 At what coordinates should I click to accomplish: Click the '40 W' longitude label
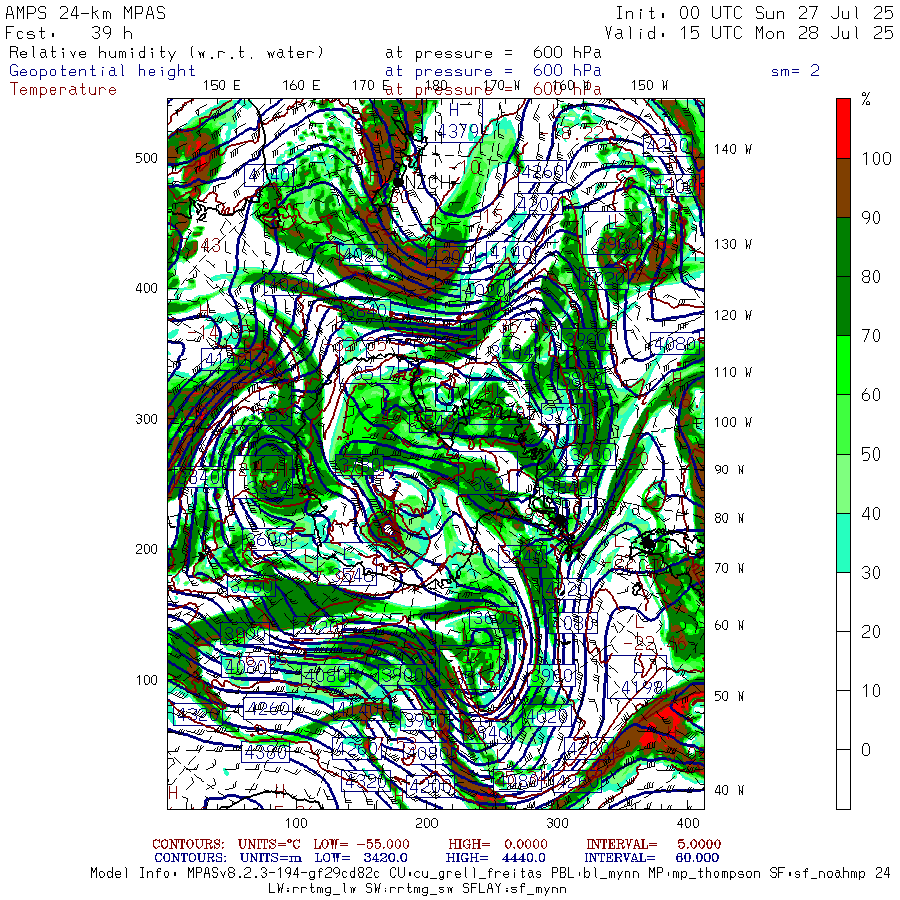(x=729, y=790)
